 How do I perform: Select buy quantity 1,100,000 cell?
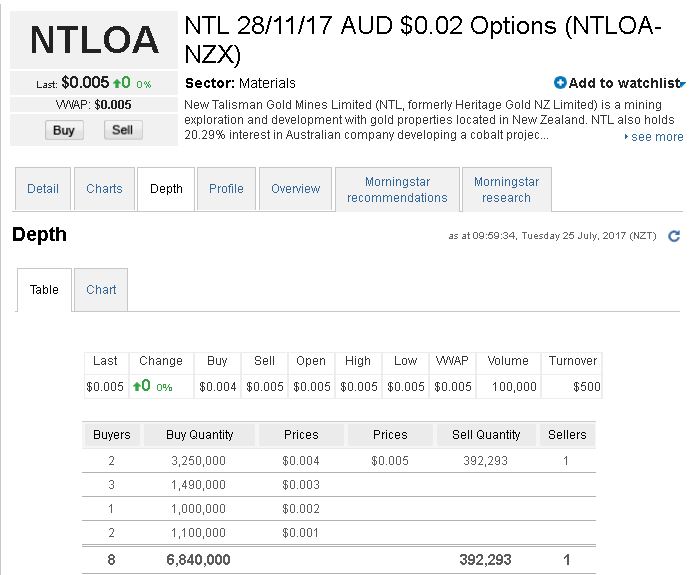[199, 533]
